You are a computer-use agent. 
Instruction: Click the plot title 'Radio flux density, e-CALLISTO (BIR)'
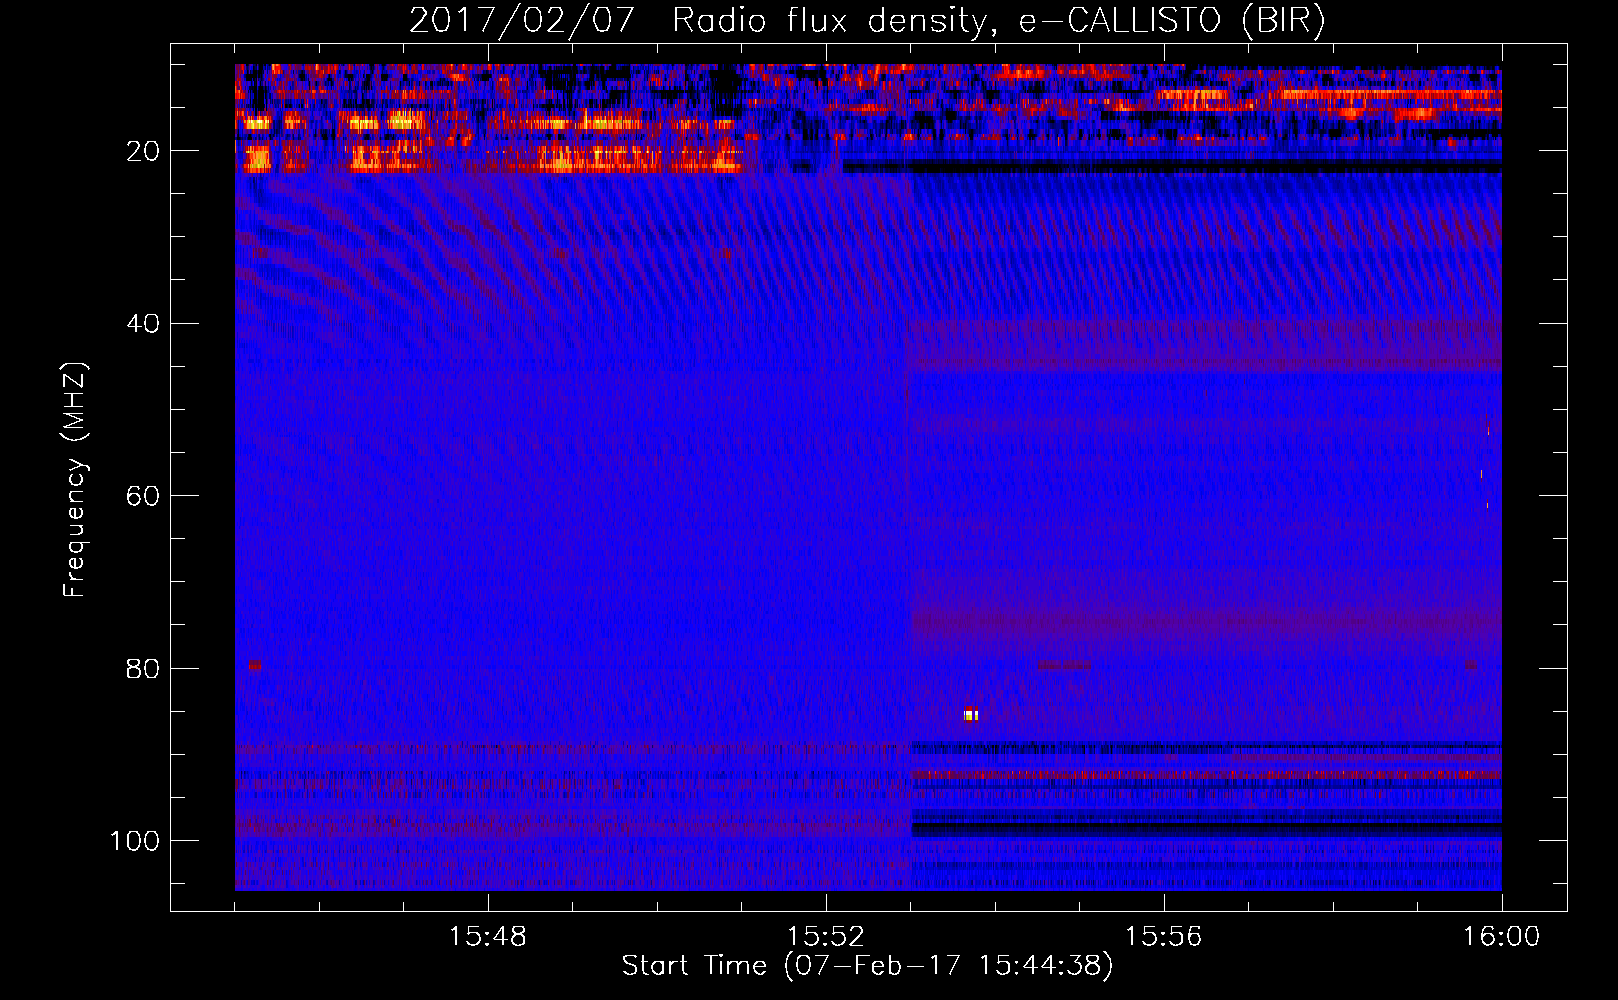tap(998, 20)
